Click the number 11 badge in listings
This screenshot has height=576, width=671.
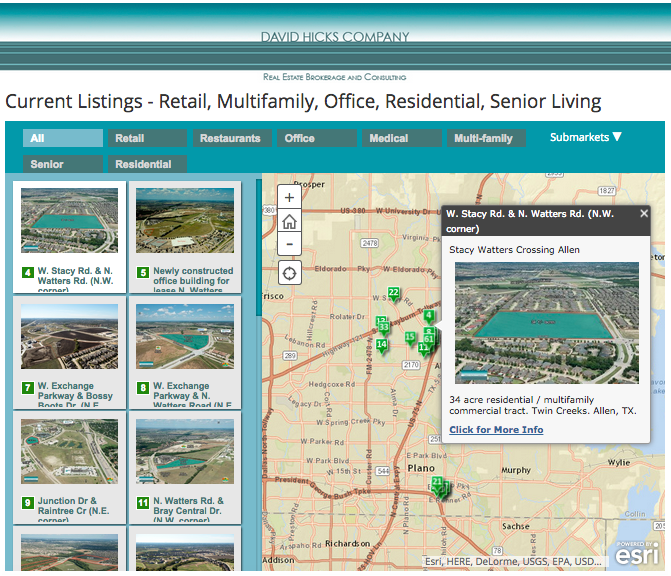pos(143,502)
